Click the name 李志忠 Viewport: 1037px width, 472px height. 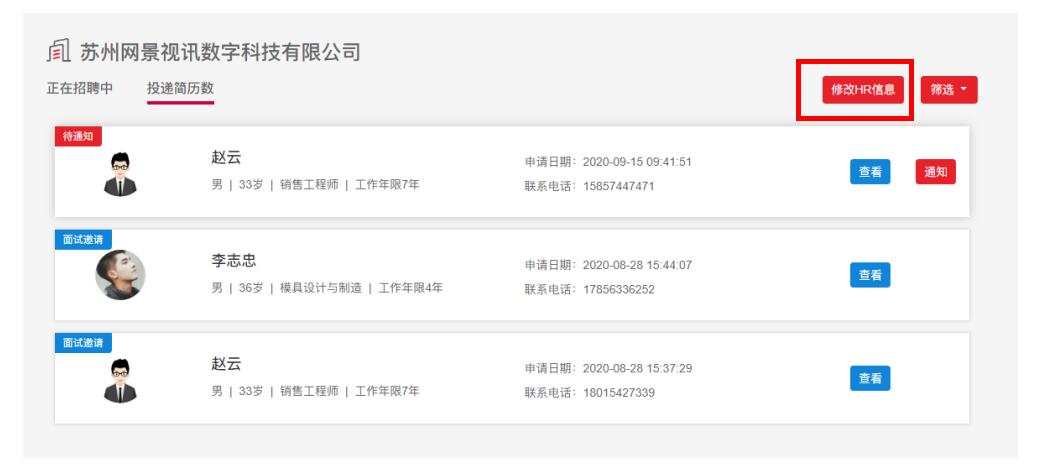233,261
